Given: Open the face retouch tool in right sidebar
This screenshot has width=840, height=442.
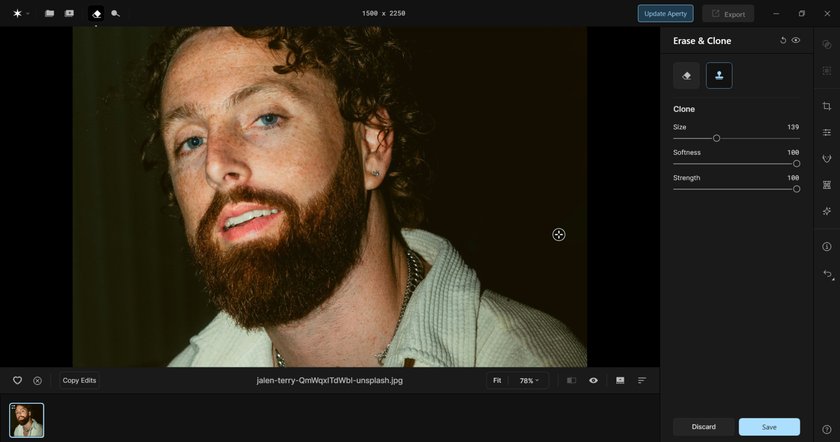Looking at the screenshot, I should click(827, 159).
